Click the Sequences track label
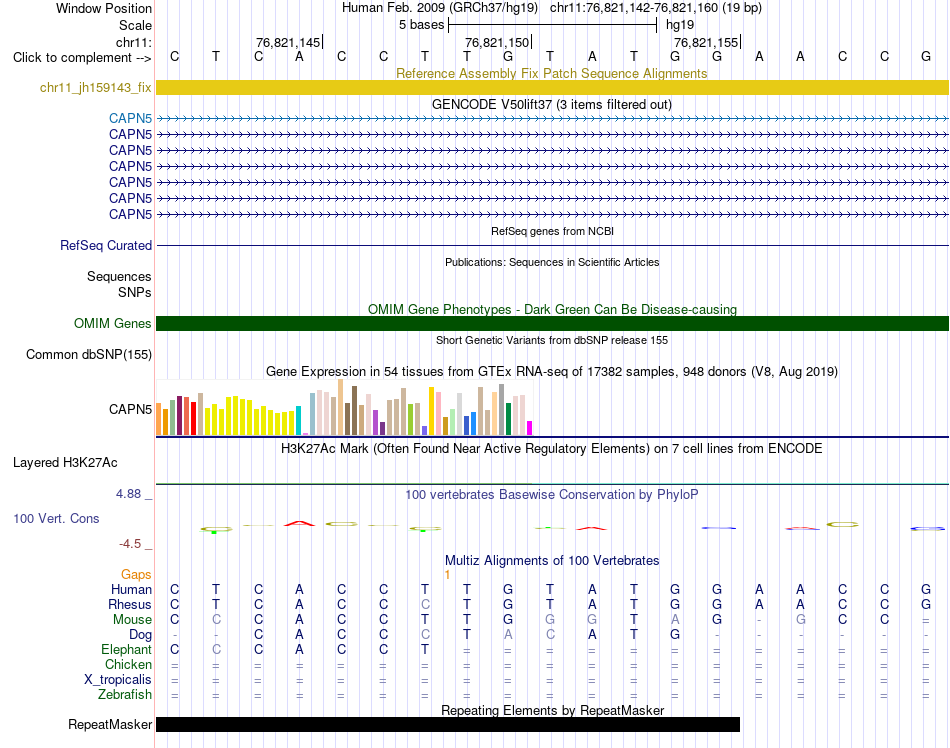 (119, 276)
